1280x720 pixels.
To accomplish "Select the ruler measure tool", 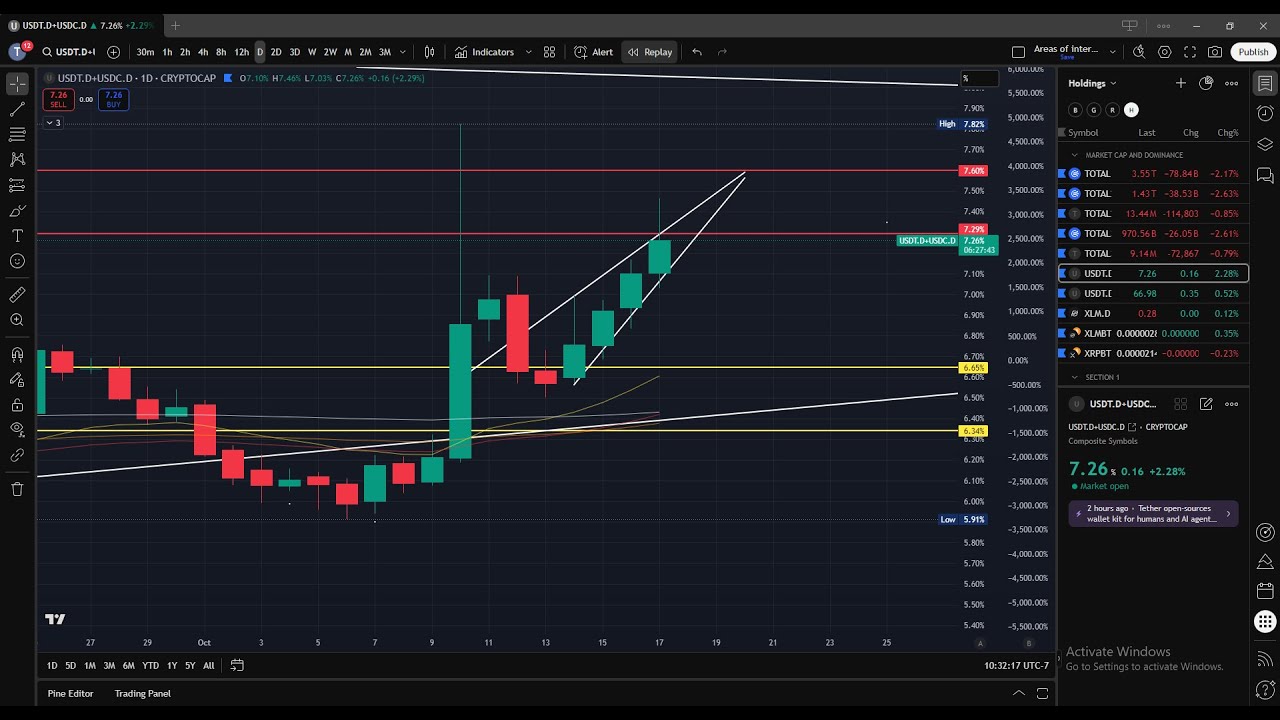I will (x=17, y=295).
